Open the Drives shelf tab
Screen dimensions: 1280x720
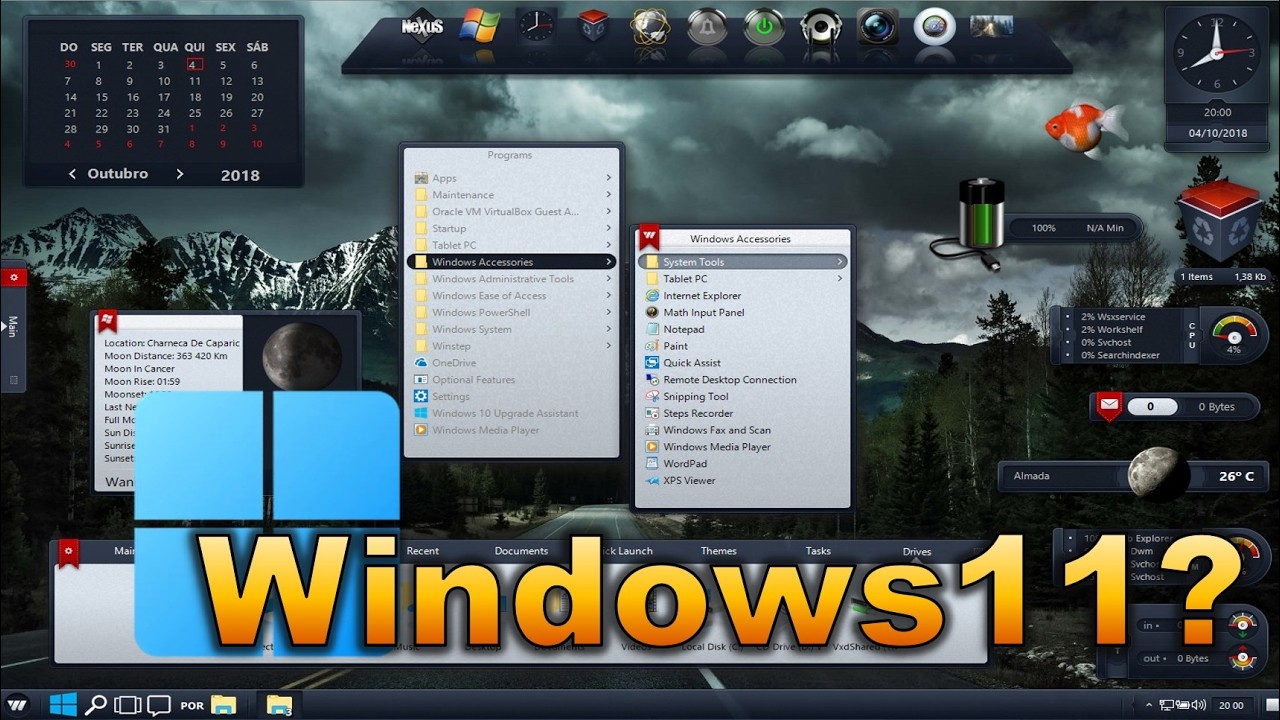click(x=917, y=552)
